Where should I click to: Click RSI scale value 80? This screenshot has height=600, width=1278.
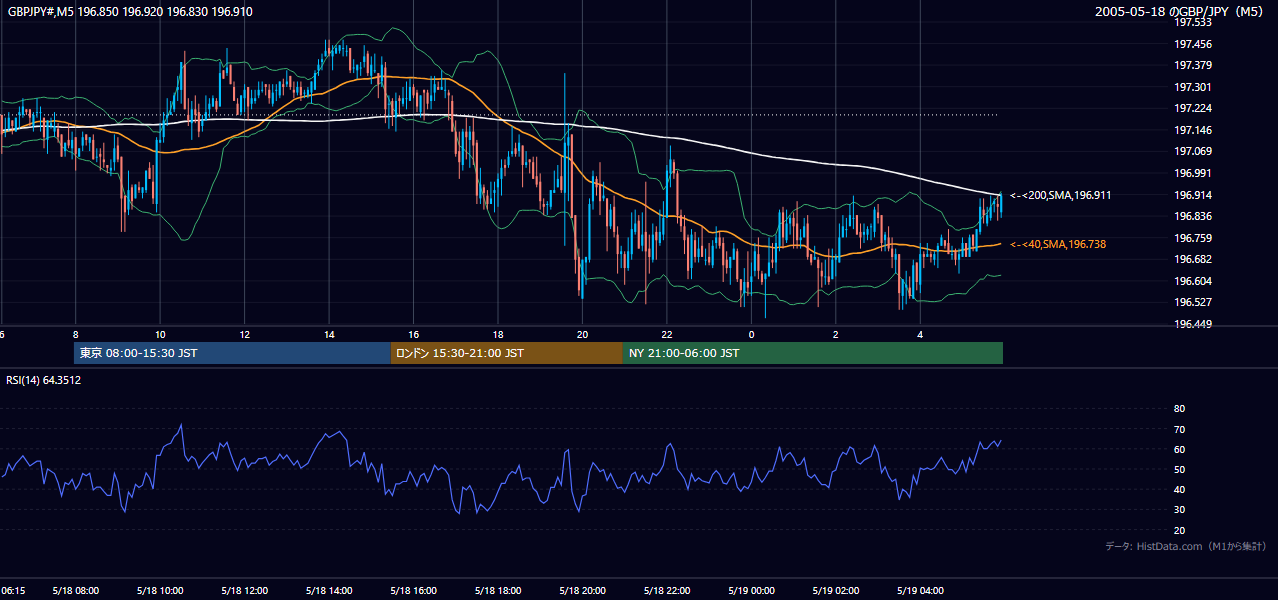pyautogui.click(x=1179, y=409)
